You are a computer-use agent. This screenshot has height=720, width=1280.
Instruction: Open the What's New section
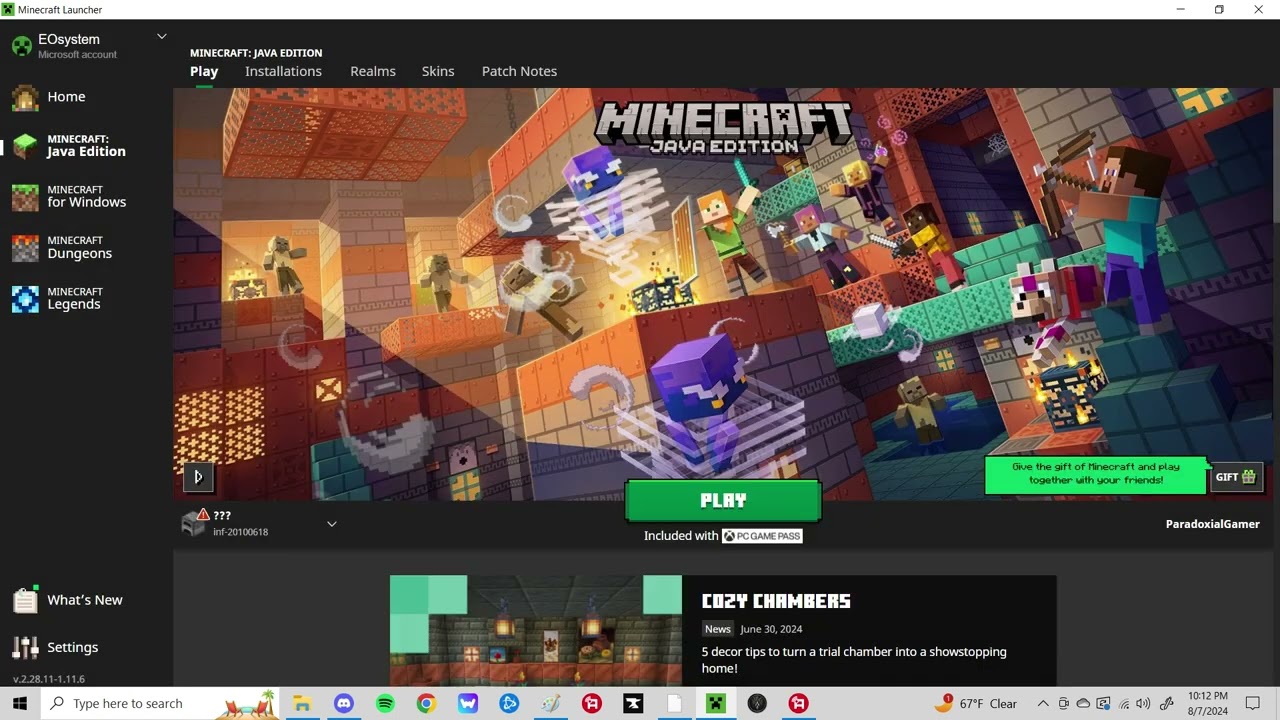click(84, 600)
